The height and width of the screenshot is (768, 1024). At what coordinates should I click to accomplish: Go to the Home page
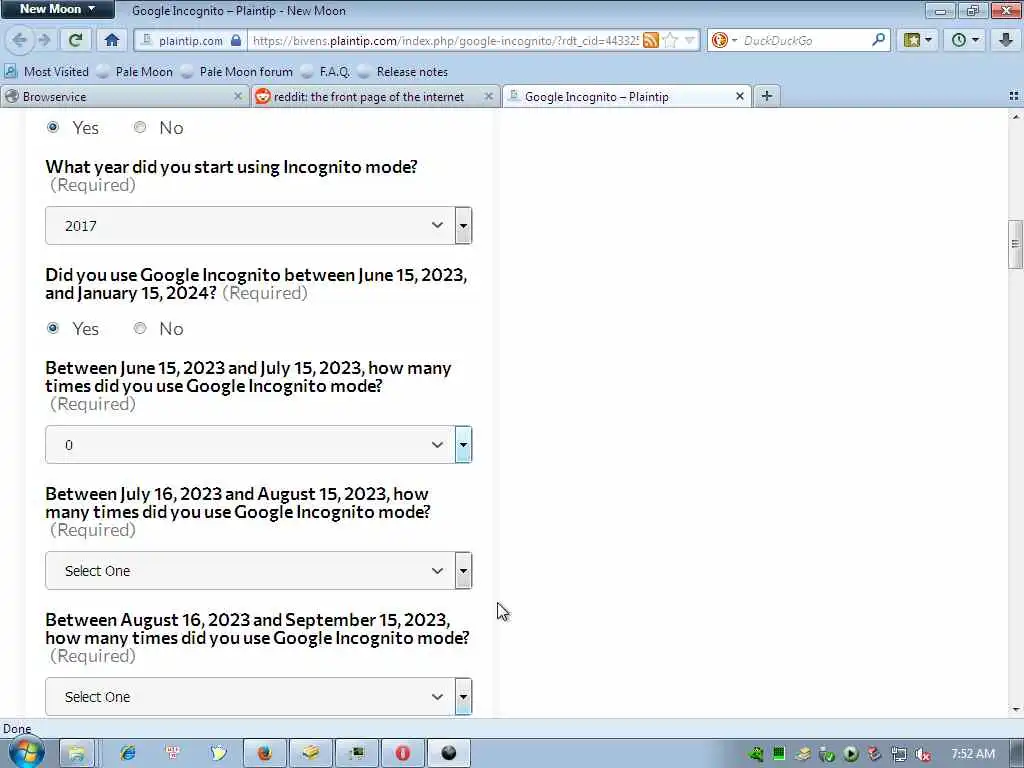112,40
